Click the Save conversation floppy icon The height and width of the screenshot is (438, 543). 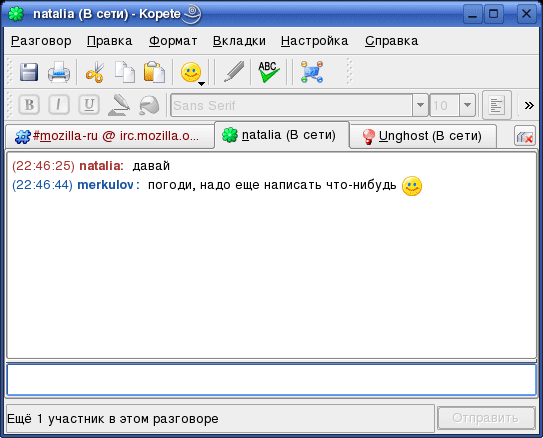pos(29,72)
